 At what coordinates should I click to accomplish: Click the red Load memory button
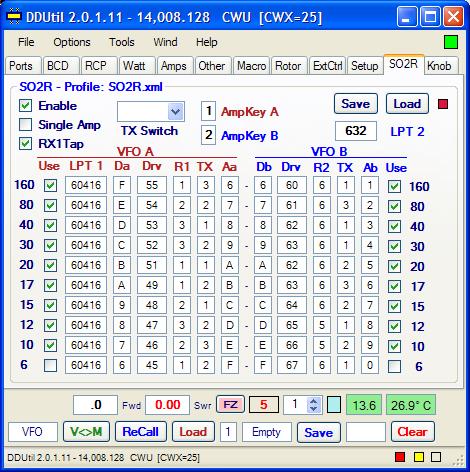[193, 432]
